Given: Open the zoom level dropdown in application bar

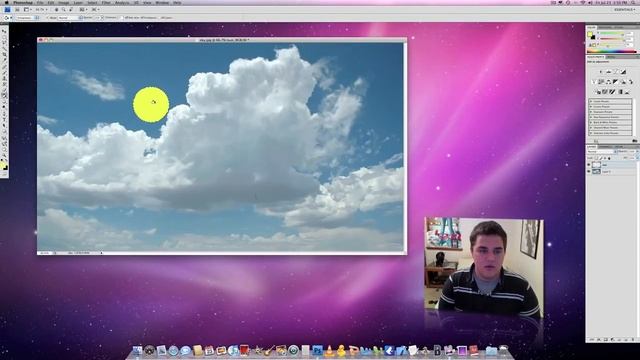Looking at the screenshot, I should pyautogui.click(x=42, y=9).
